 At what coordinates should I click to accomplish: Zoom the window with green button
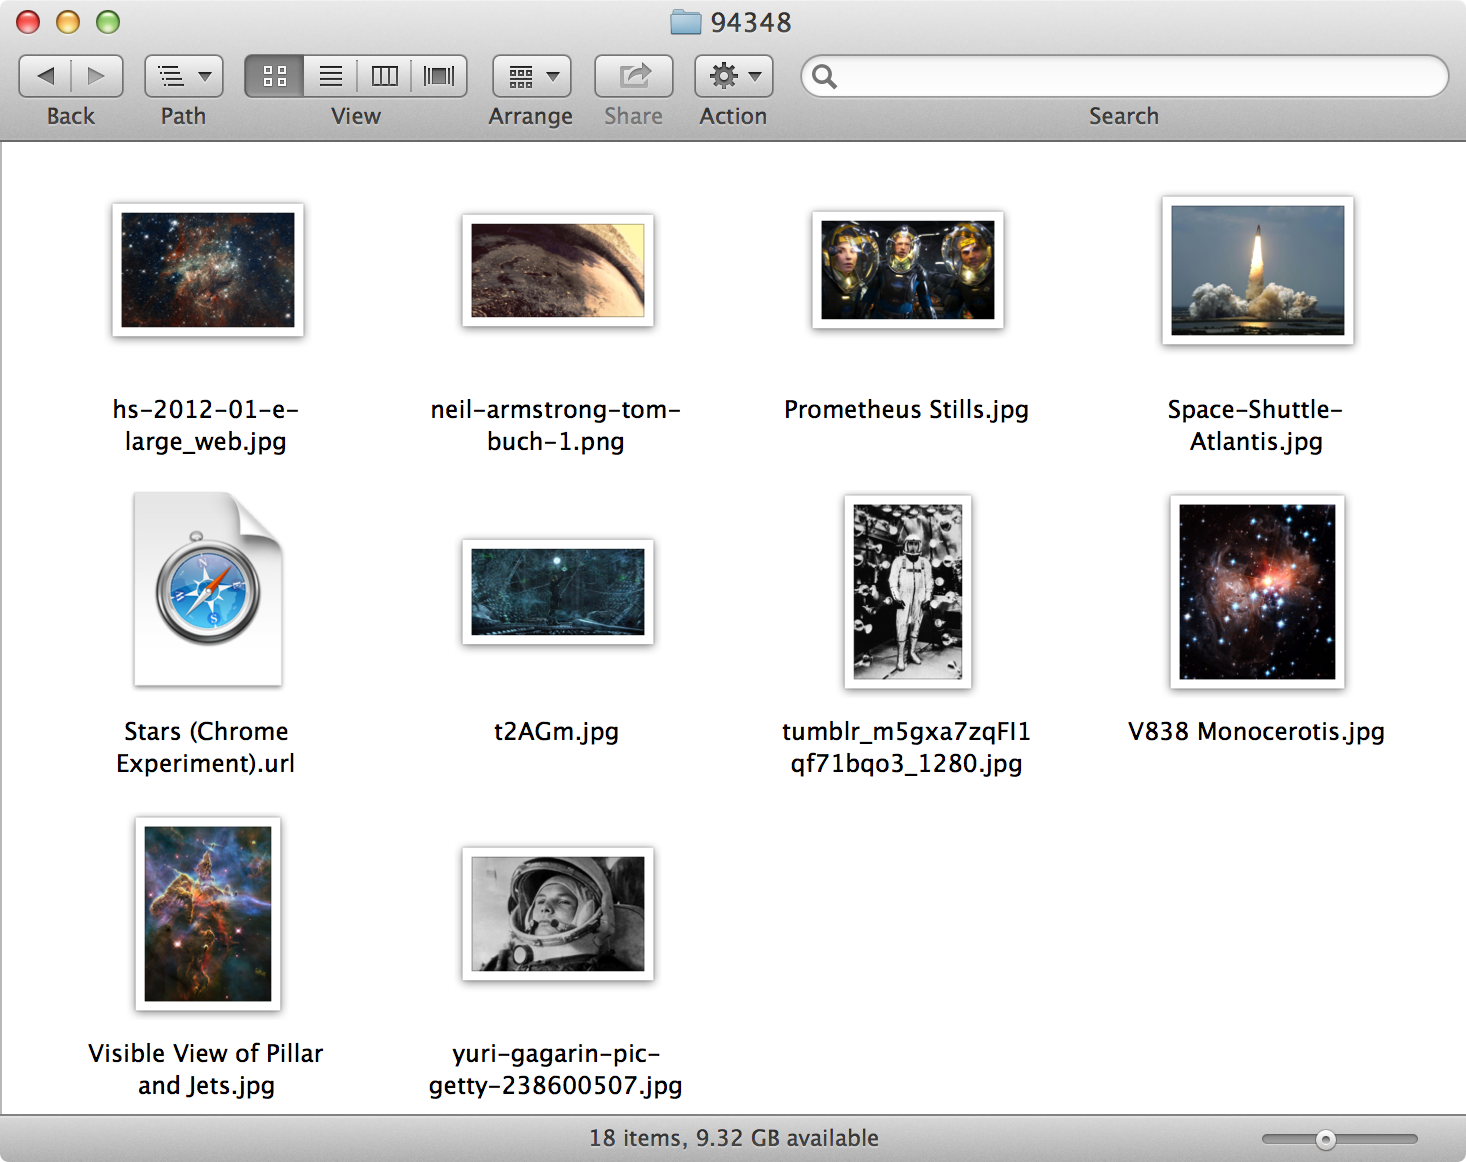tap(108, 22)
